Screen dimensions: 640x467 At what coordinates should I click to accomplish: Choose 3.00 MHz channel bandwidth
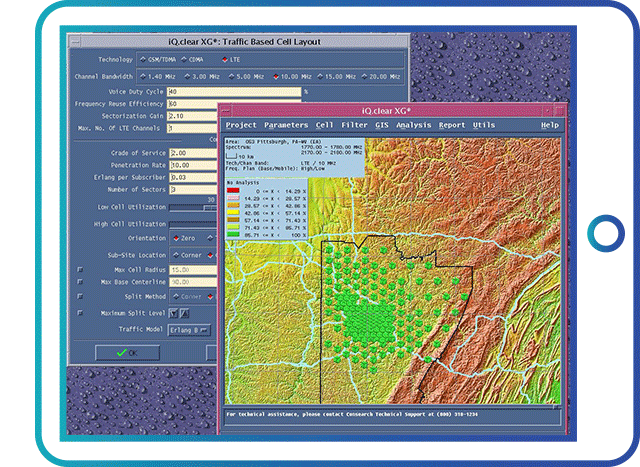(187, 76)
